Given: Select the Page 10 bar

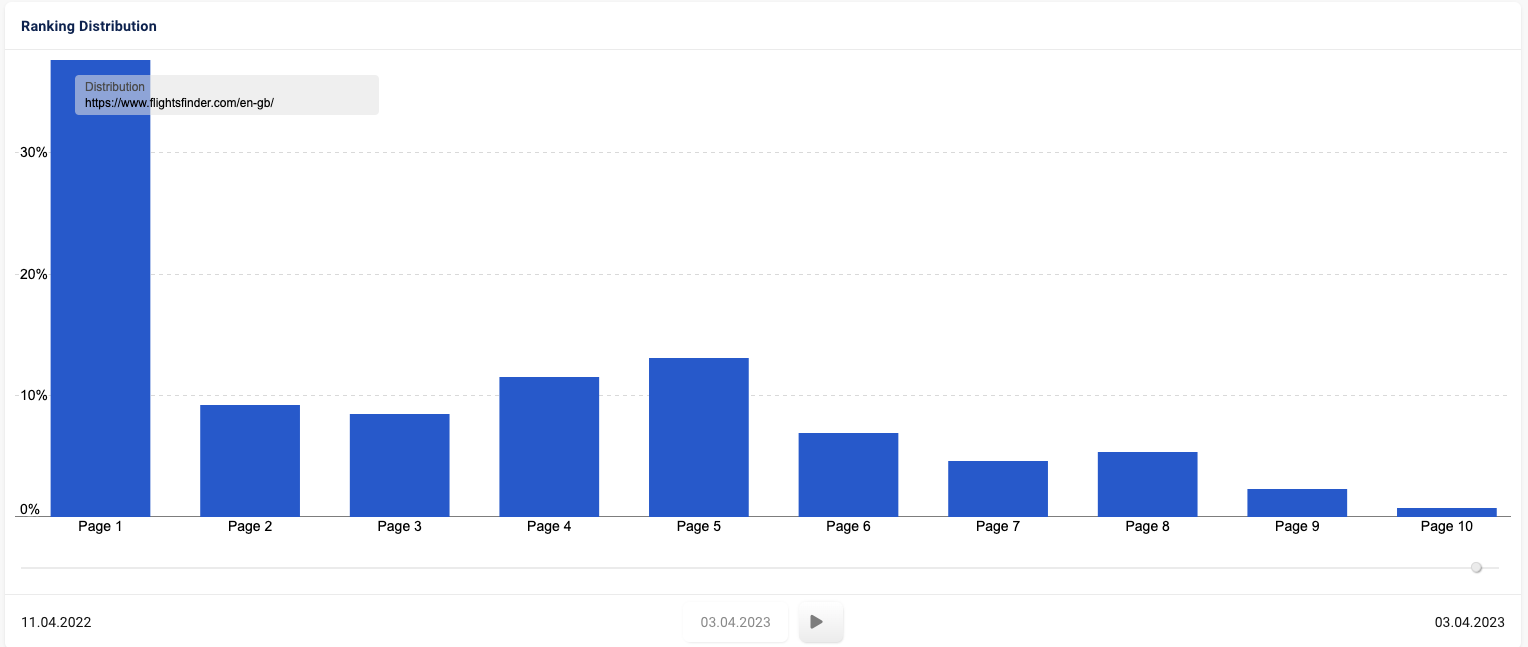Looking at the screenshot, I should coord(1447,512).
